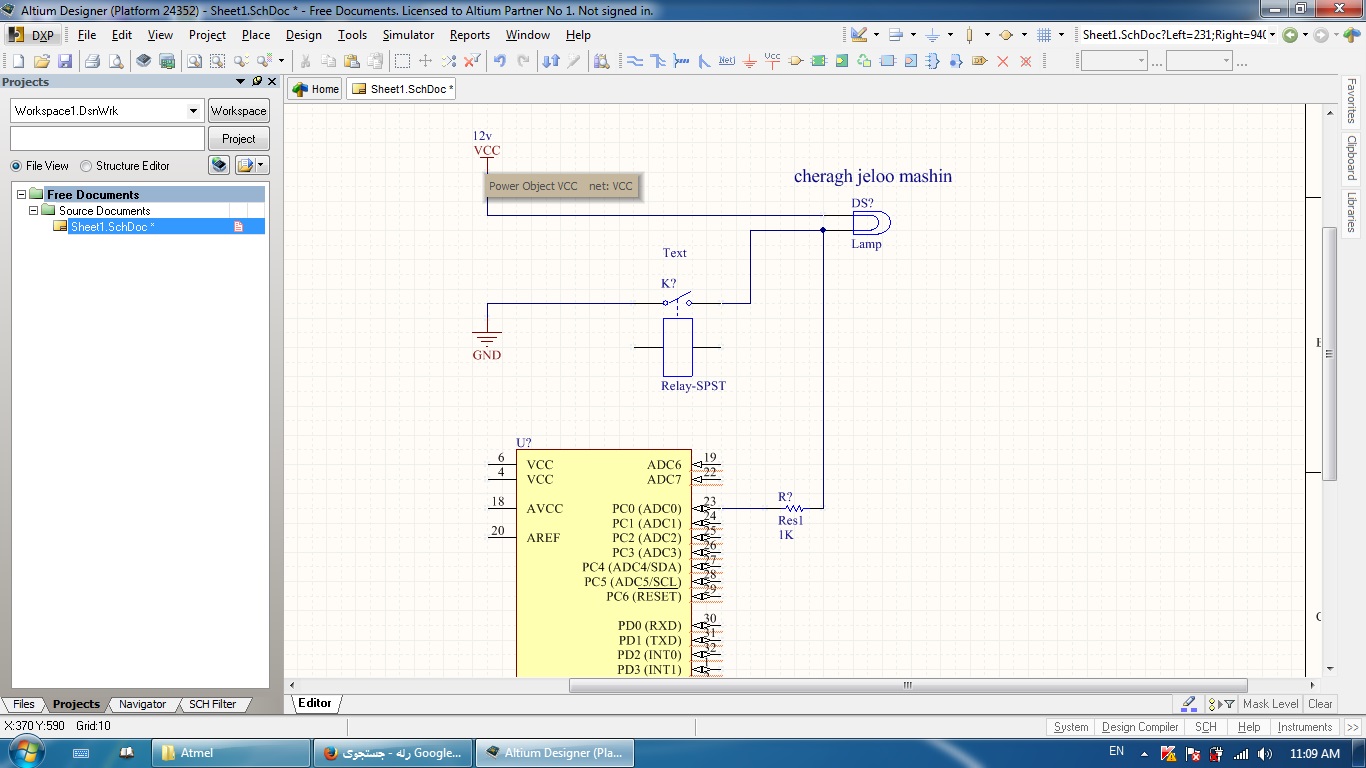1366x768 pixels.
Task: Open the Firefox Google window from the taskbar
Action: [x=392, y=753]
